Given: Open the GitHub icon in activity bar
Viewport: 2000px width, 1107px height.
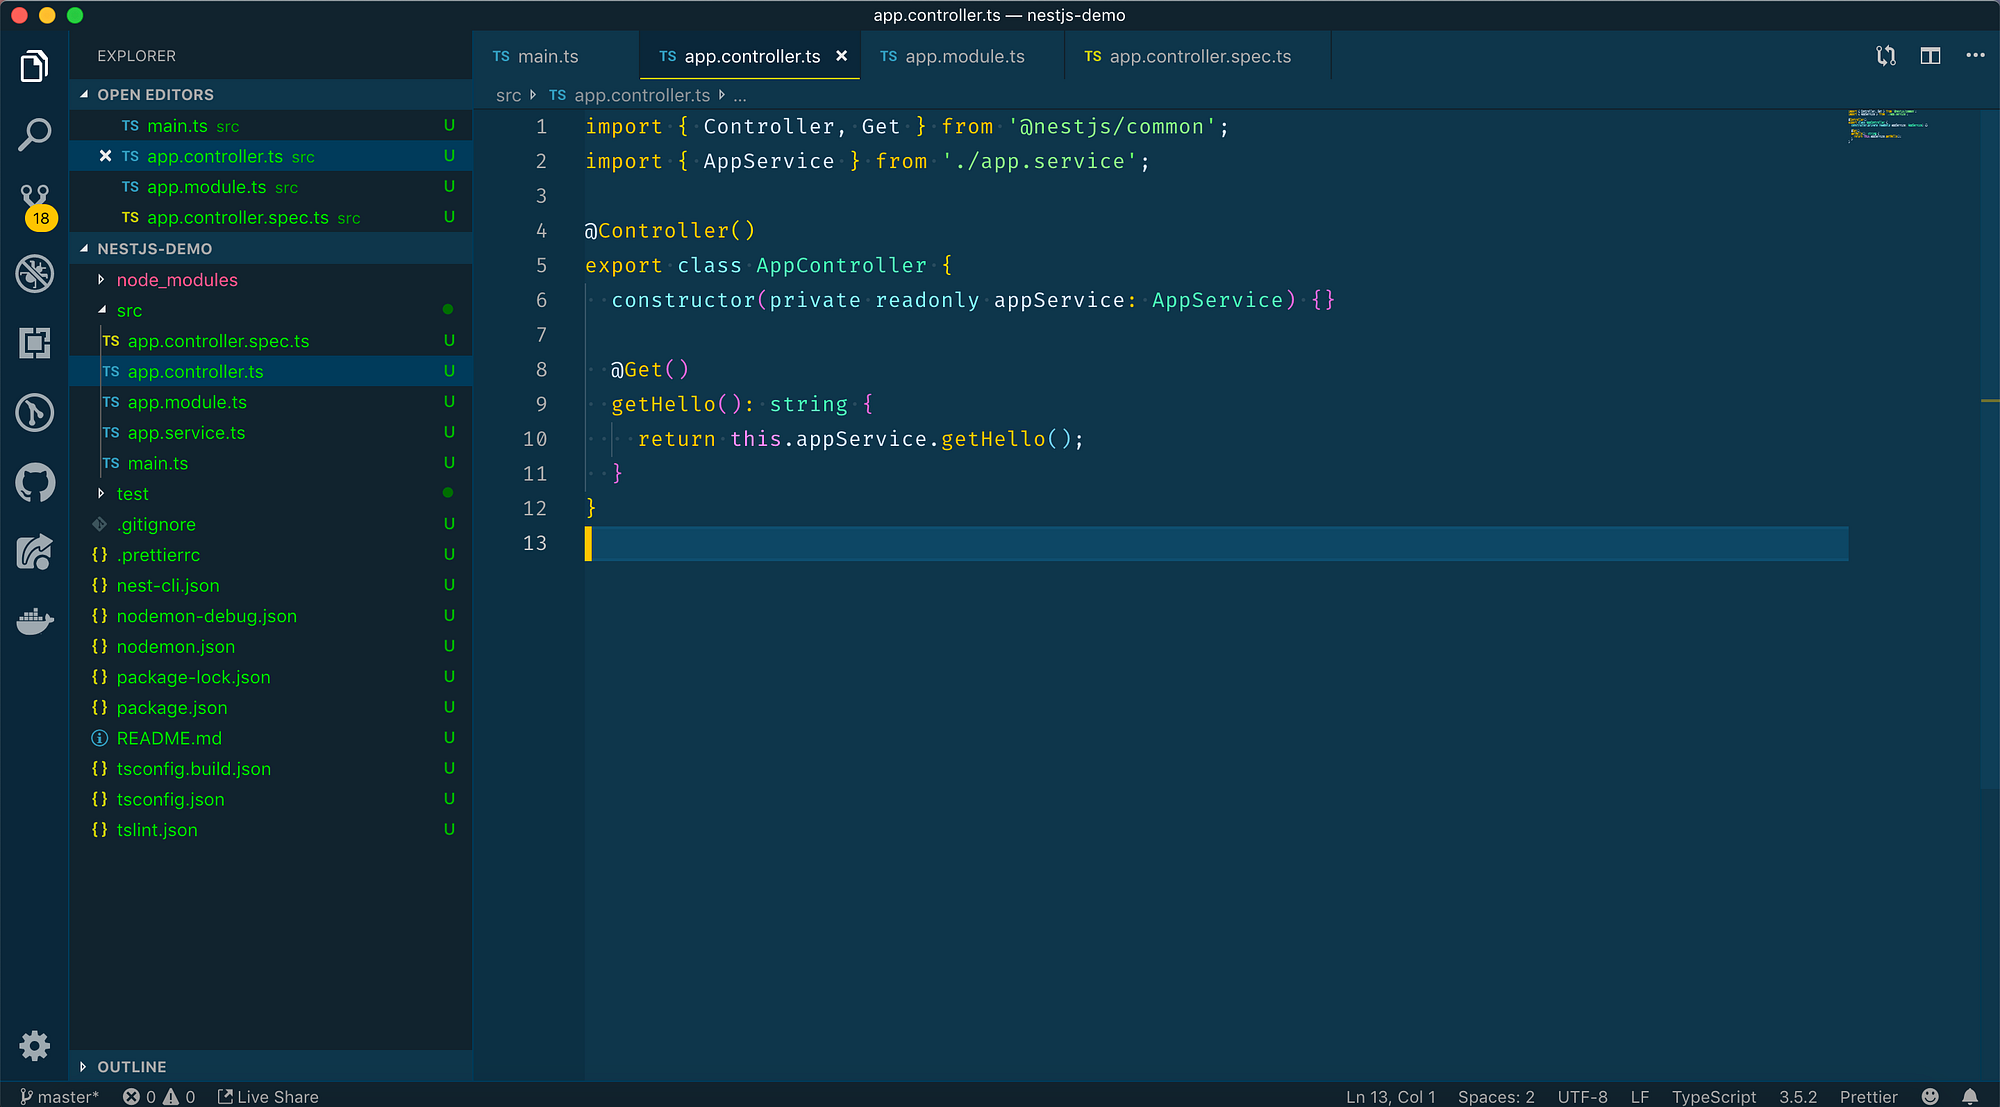Looking at the screenshot, I should (x=35, y=483).
